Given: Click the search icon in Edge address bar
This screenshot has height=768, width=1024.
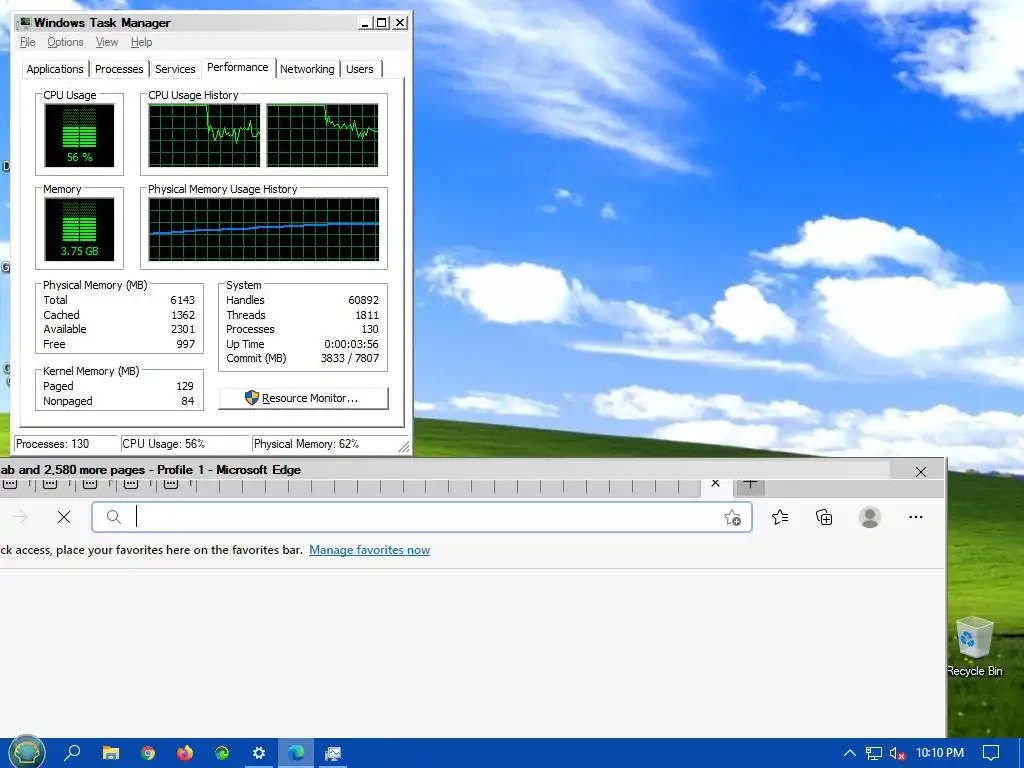Looking at the screenshot, I should coord(114,517).
